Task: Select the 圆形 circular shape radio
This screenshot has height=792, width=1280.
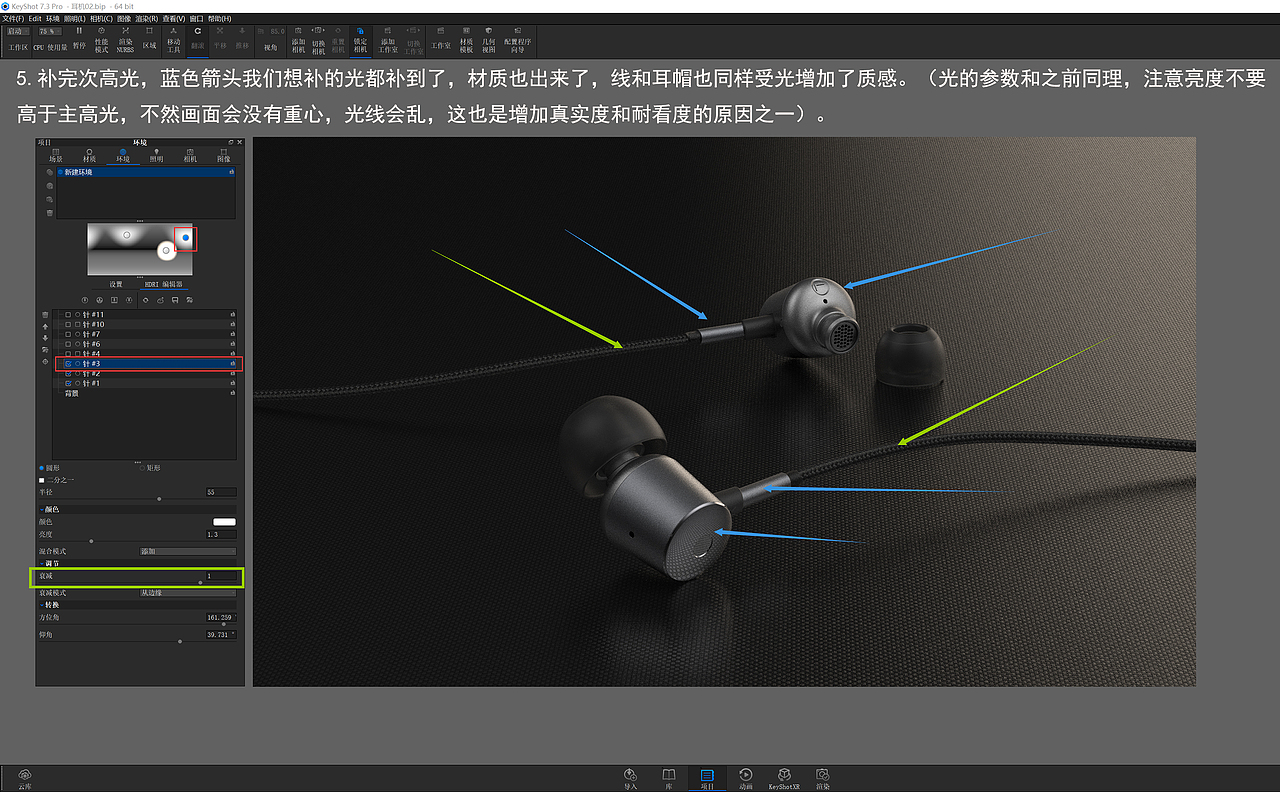Action: point(41,468)
